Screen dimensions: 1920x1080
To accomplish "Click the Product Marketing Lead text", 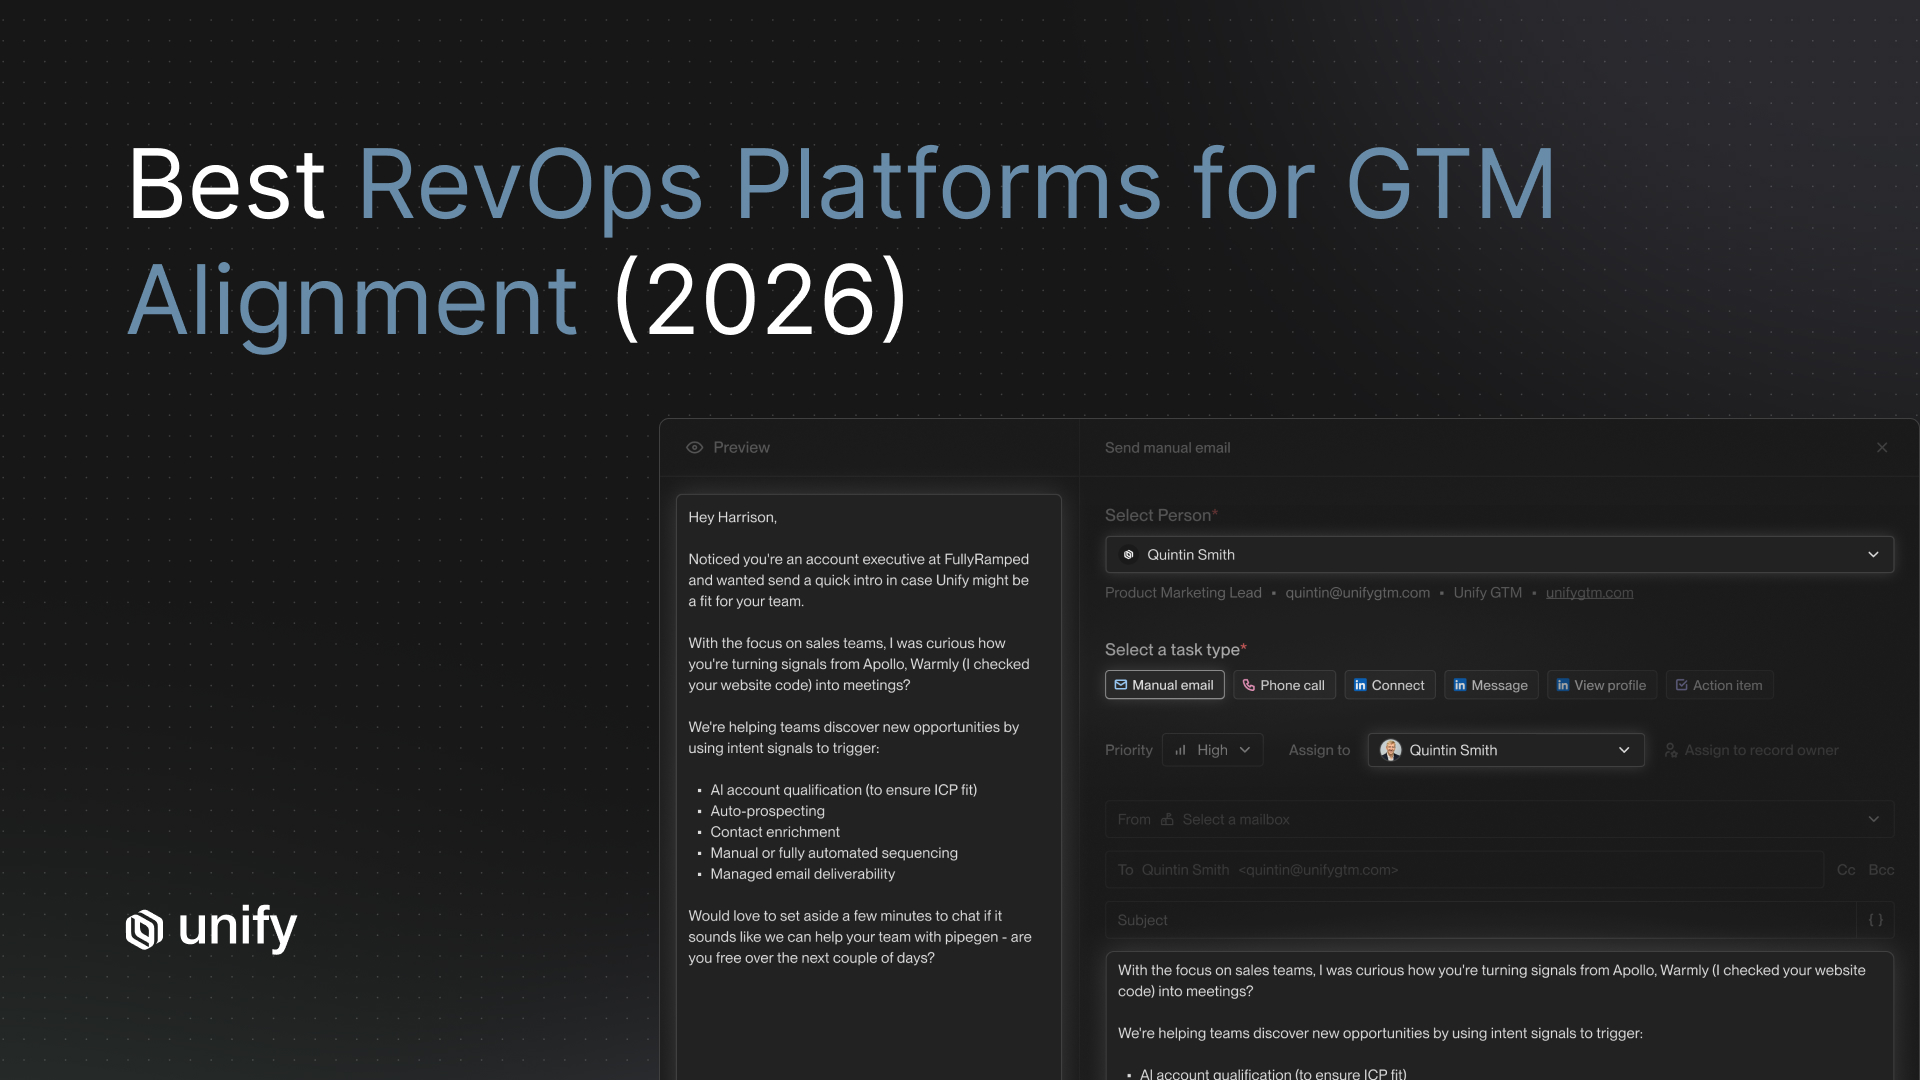I will tap(1183, 592).
